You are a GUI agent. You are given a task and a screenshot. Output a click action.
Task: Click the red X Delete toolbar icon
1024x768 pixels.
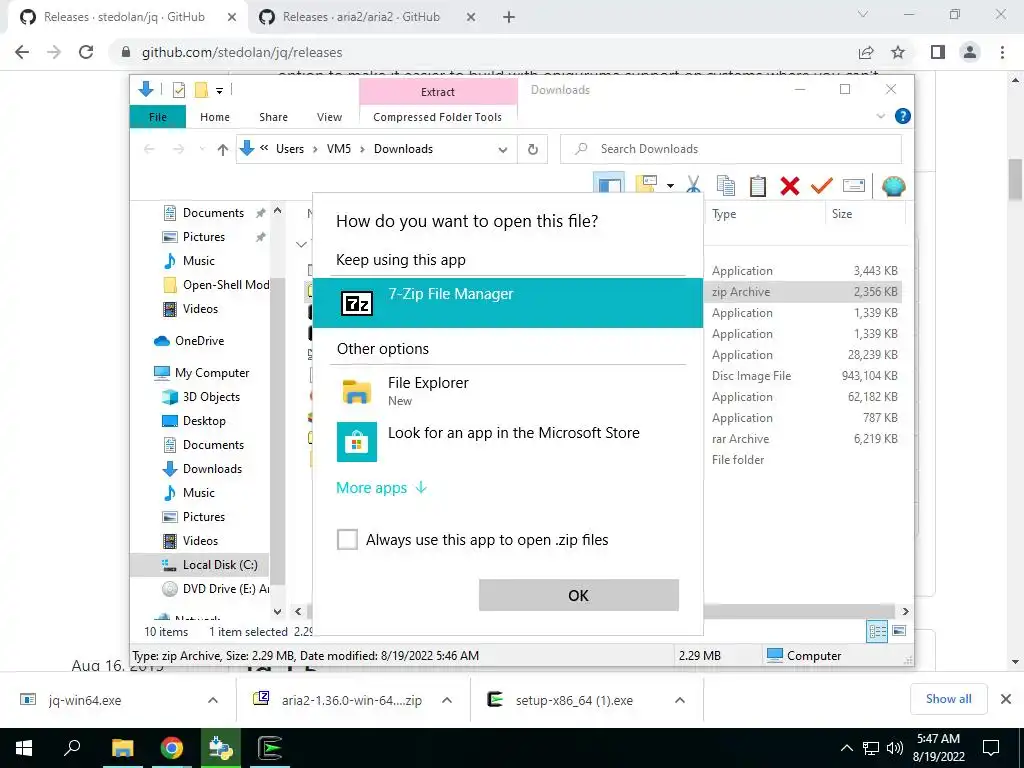(x=790, y=185)
